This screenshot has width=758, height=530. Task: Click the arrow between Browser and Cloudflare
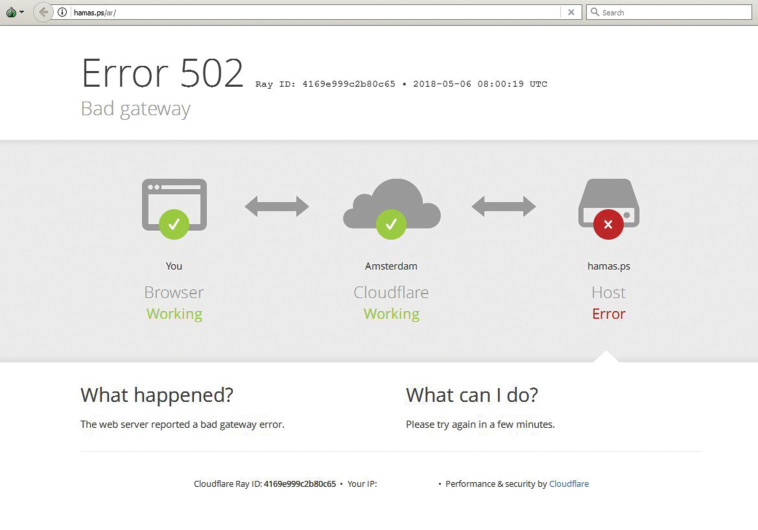pos(277,206)
